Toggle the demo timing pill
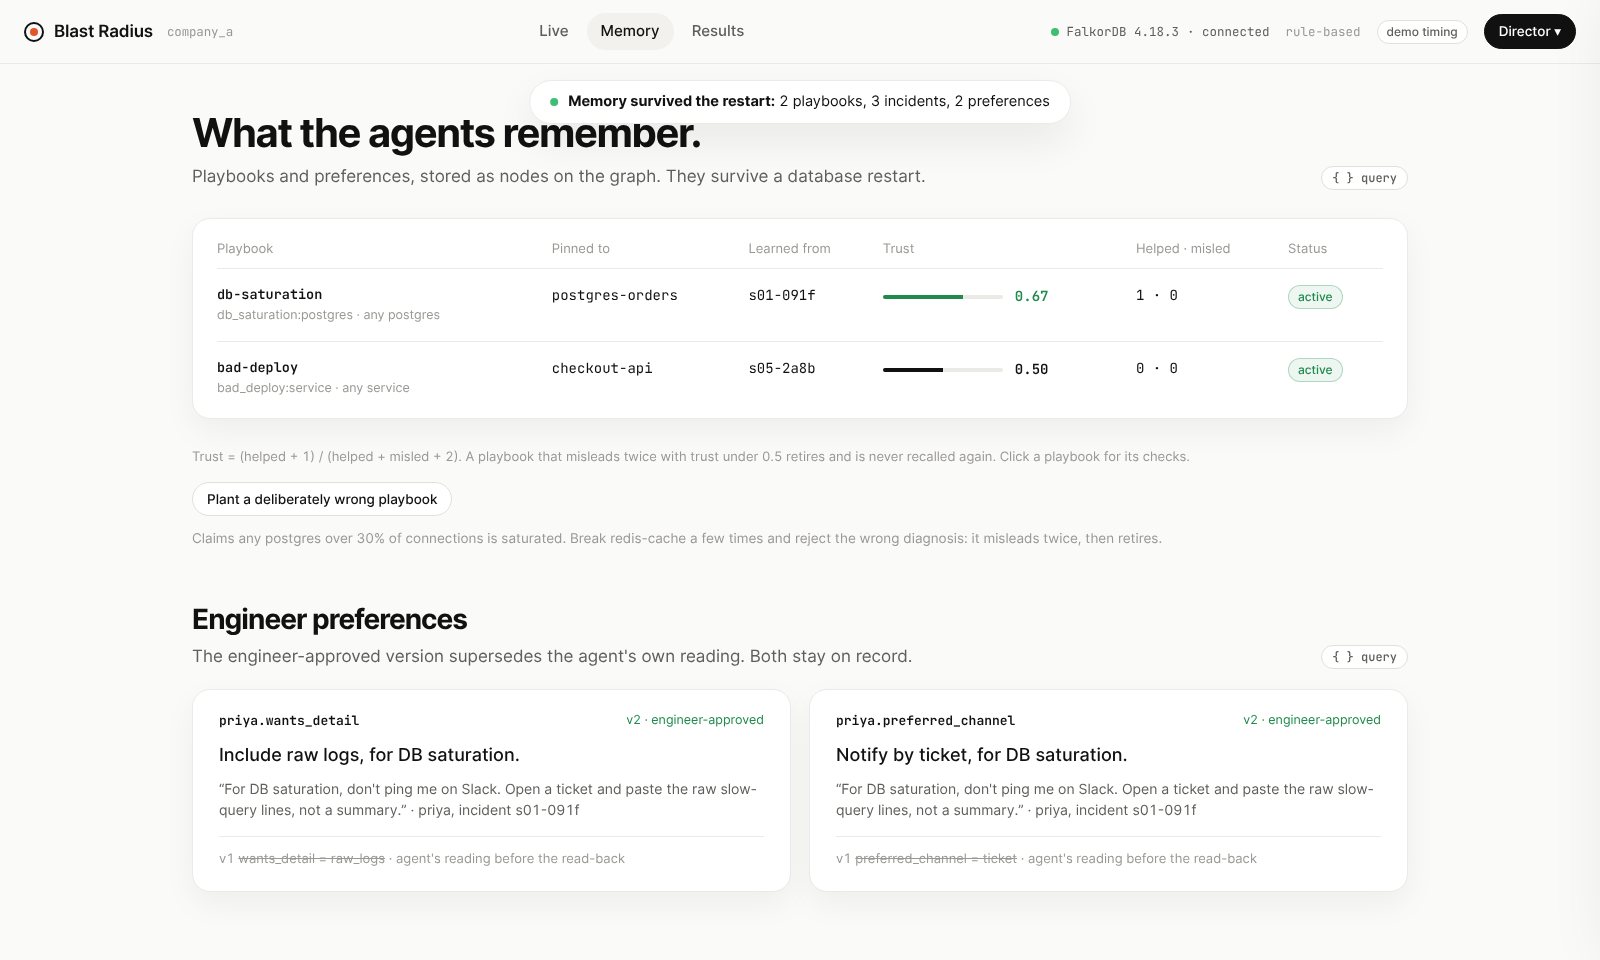The width and height of the screenshot is (1600, 960). click(1422, 32)
